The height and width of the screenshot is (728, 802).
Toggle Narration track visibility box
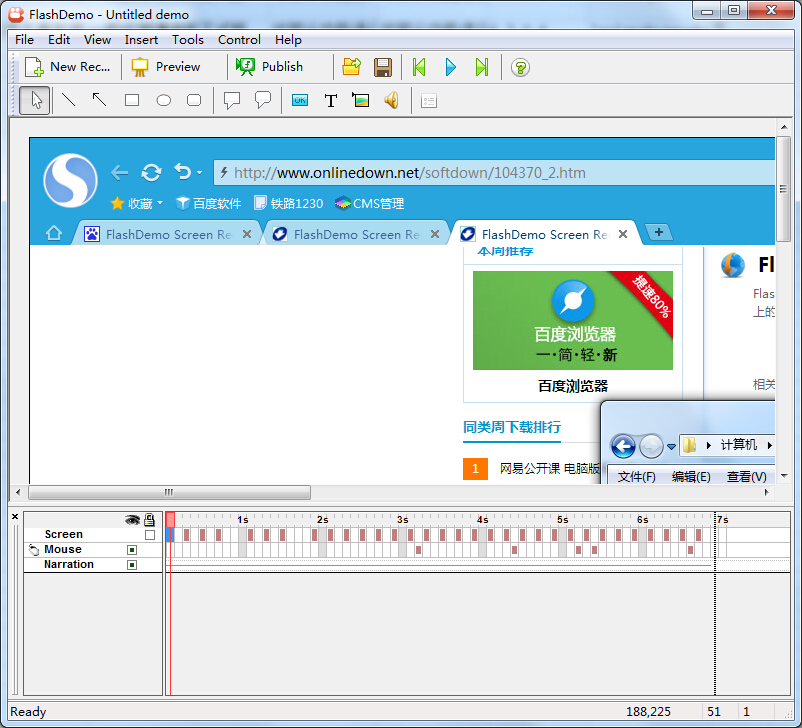131,565
